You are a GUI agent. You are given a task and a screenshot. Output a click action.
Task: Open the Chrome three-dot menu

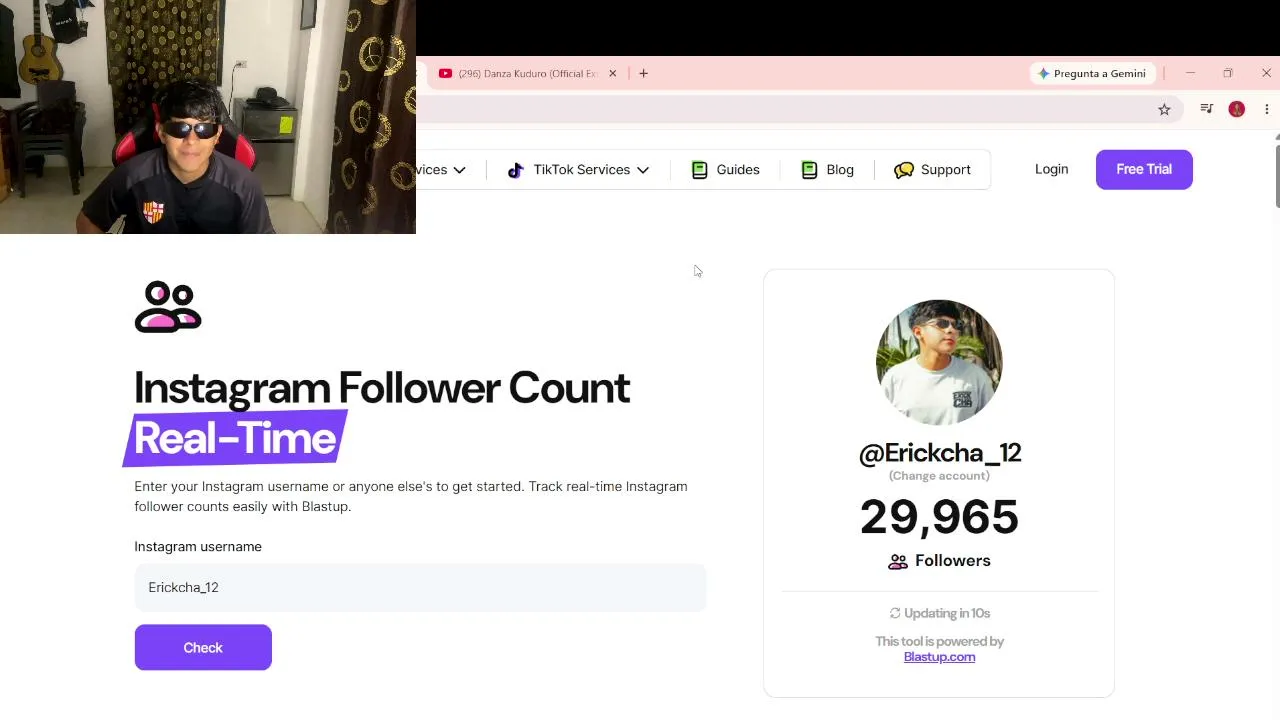click(x=1267, y=109)
